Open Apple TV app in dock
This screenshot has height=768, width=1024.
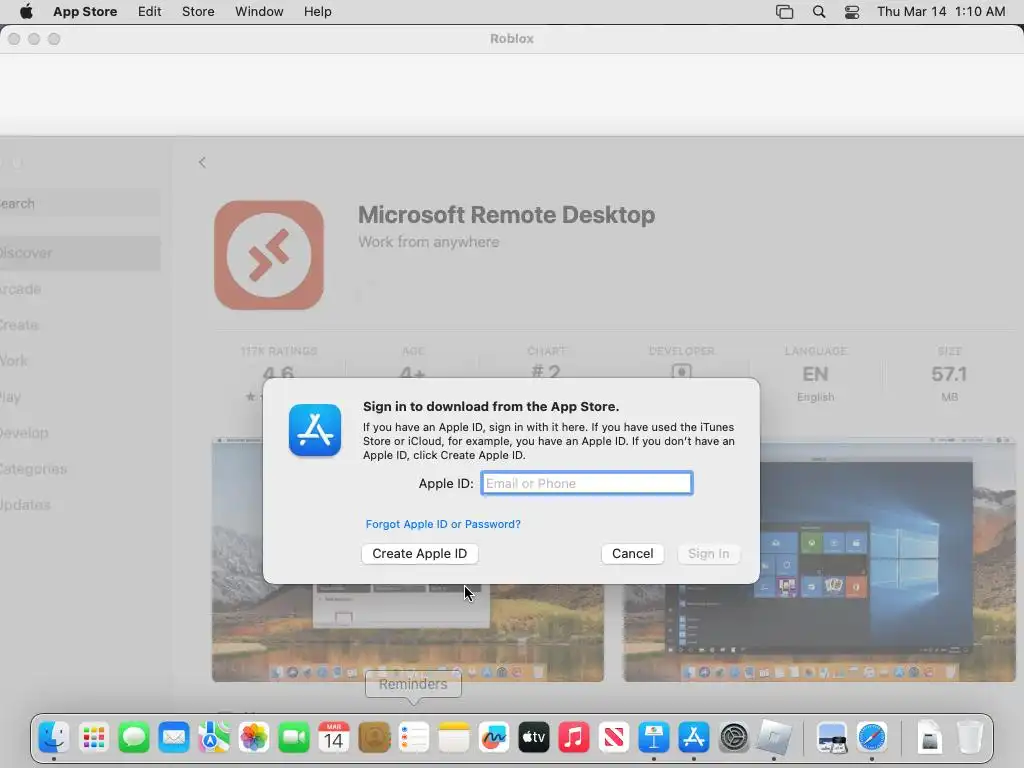click(534, 737)
